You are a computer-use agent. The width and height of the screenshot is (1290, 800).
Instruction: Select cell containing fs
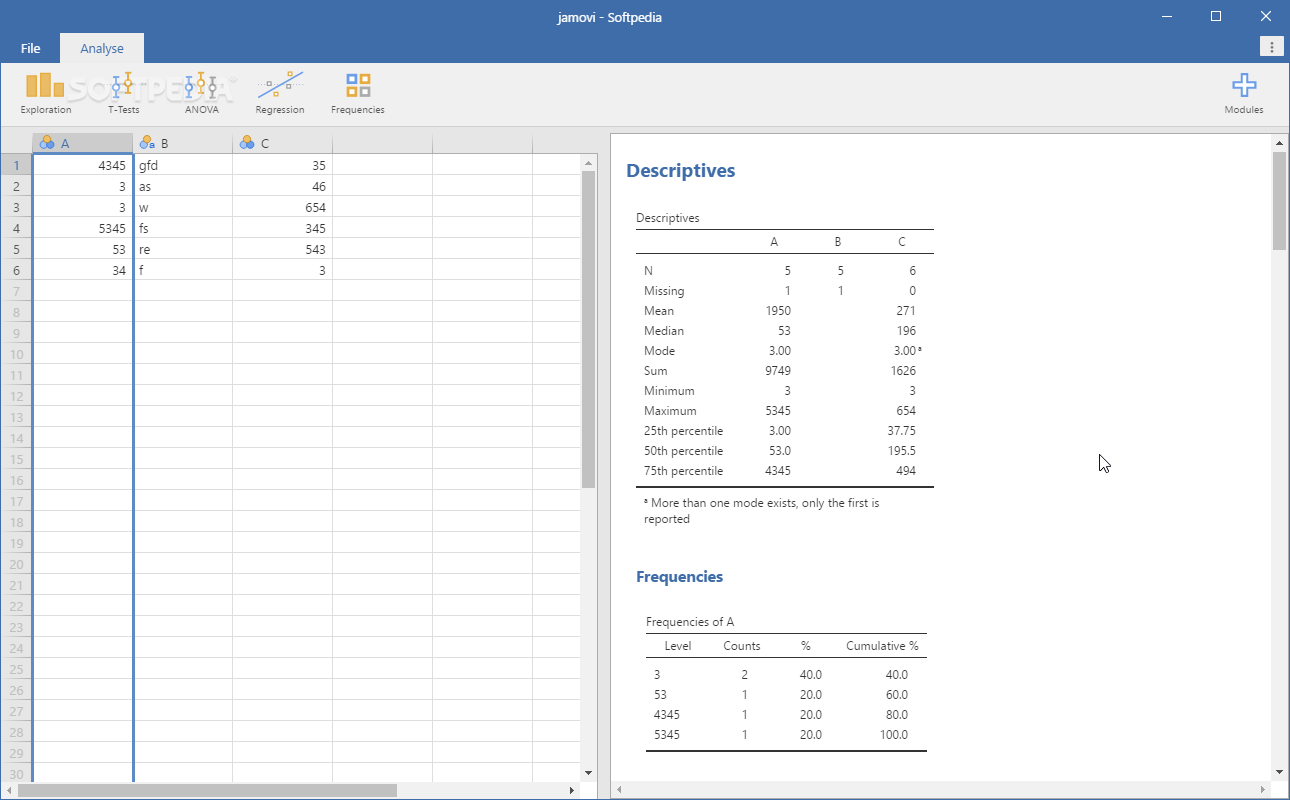(183, 229)
